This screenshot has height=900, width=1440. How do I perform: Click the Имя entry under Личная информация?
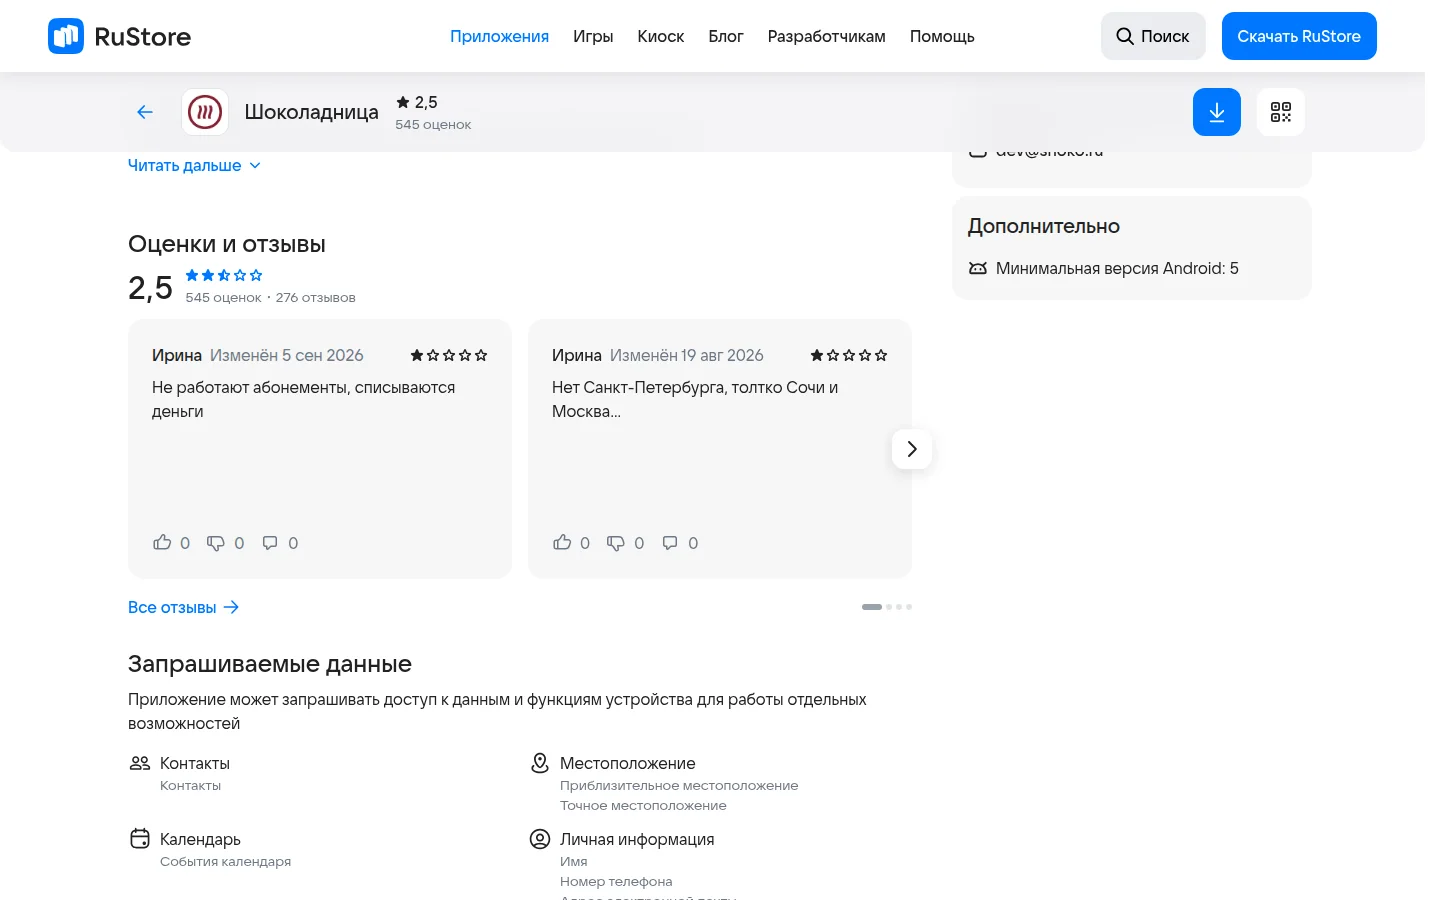point(574,862)
